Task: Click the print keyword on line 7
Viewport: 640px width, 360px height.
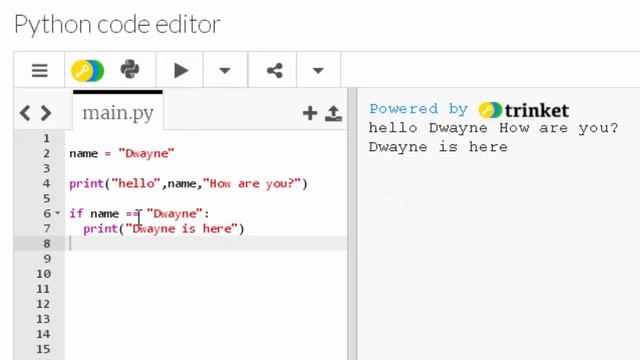Action: (x=101, y=229)
